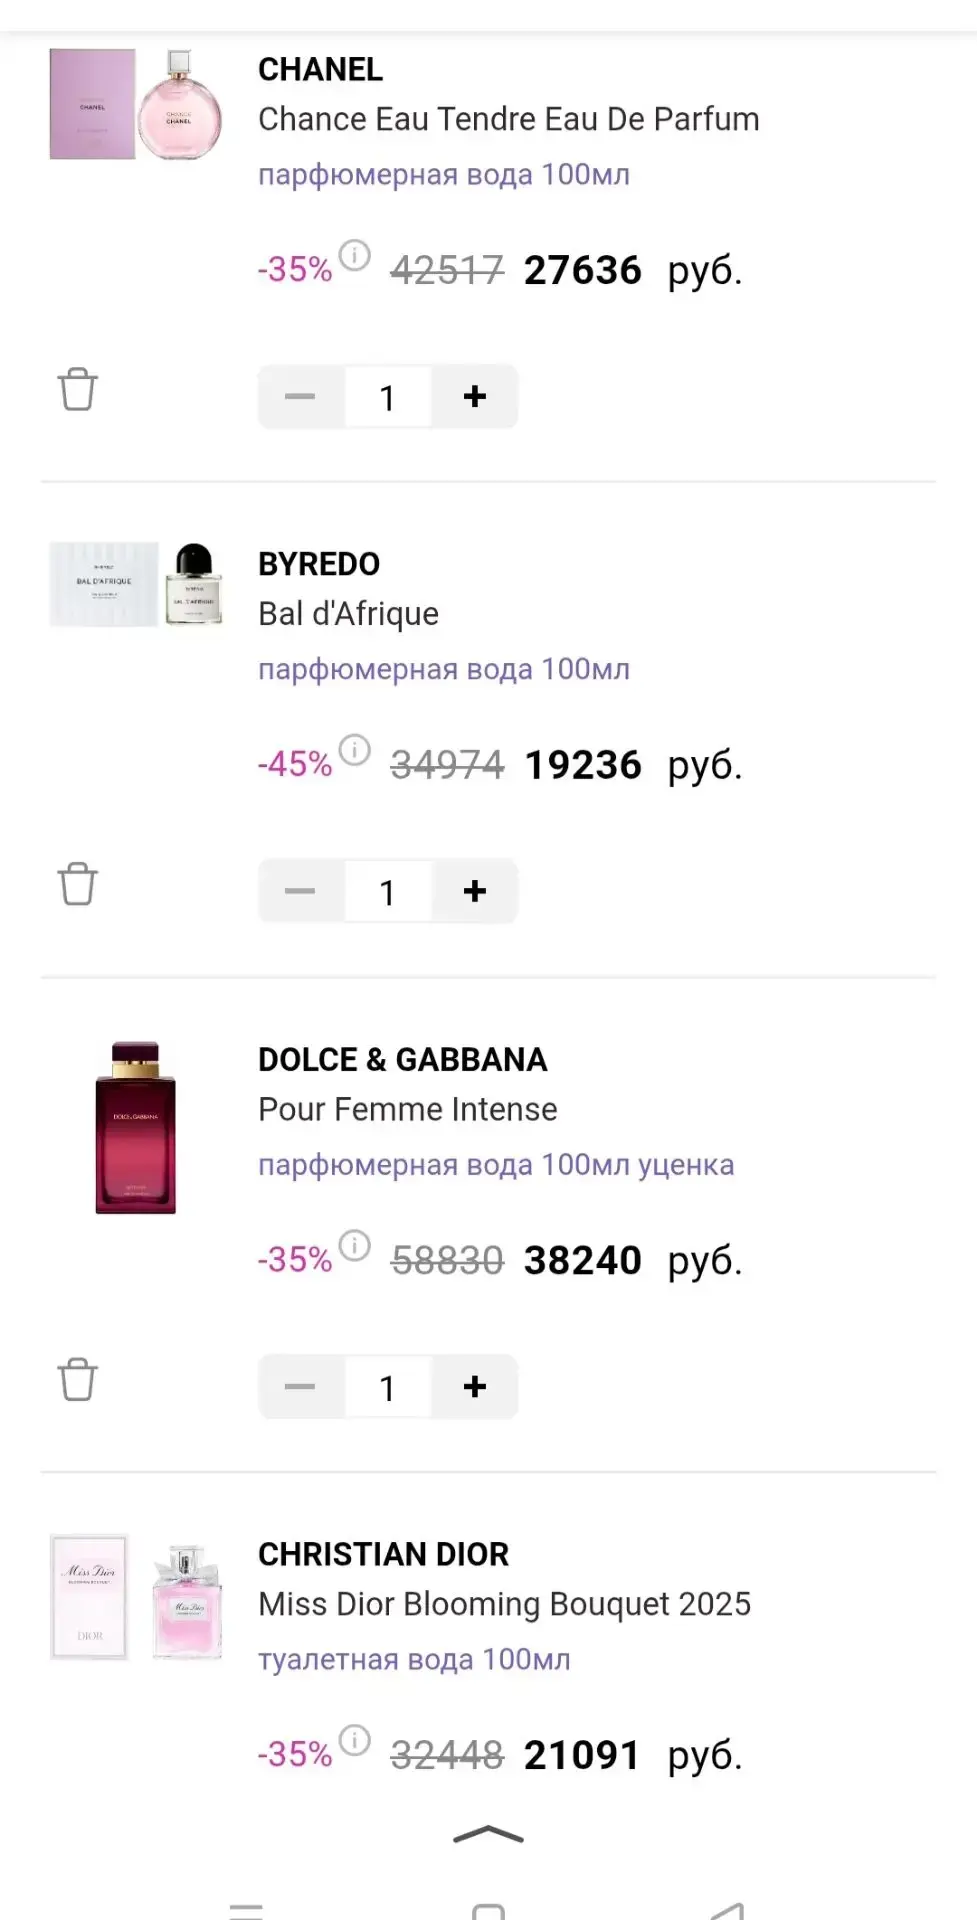Add one more Byredo Bal d'Afrique
Viewport: 977px width, 1920px height.
475,891
